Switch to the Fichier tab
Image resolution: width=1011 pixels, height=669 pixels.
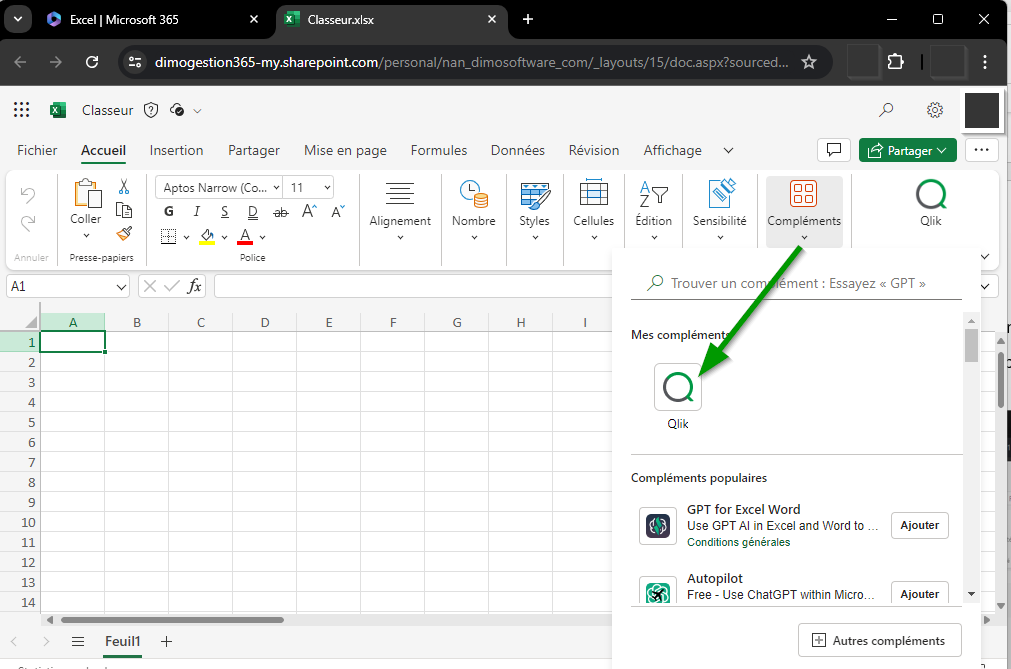(x=37, y=150)
